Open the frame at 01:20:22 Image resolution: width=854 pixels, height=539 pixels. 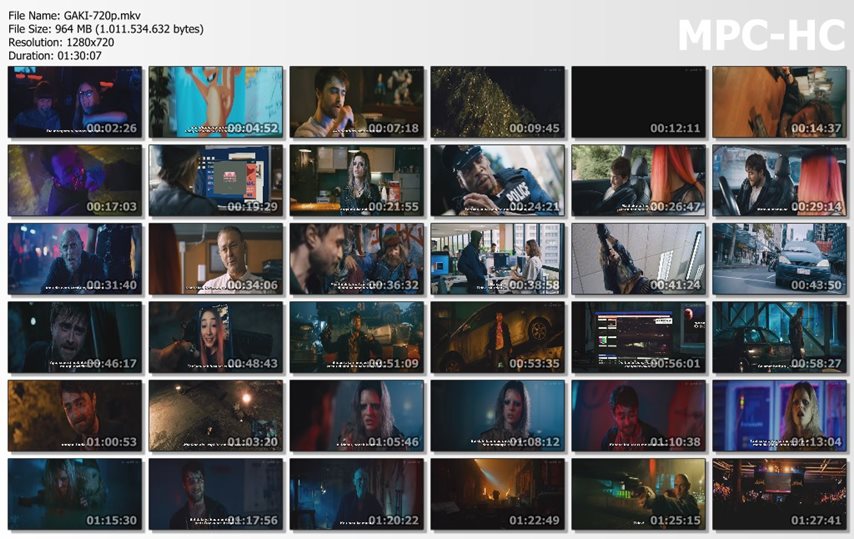(x=357, y=494)
